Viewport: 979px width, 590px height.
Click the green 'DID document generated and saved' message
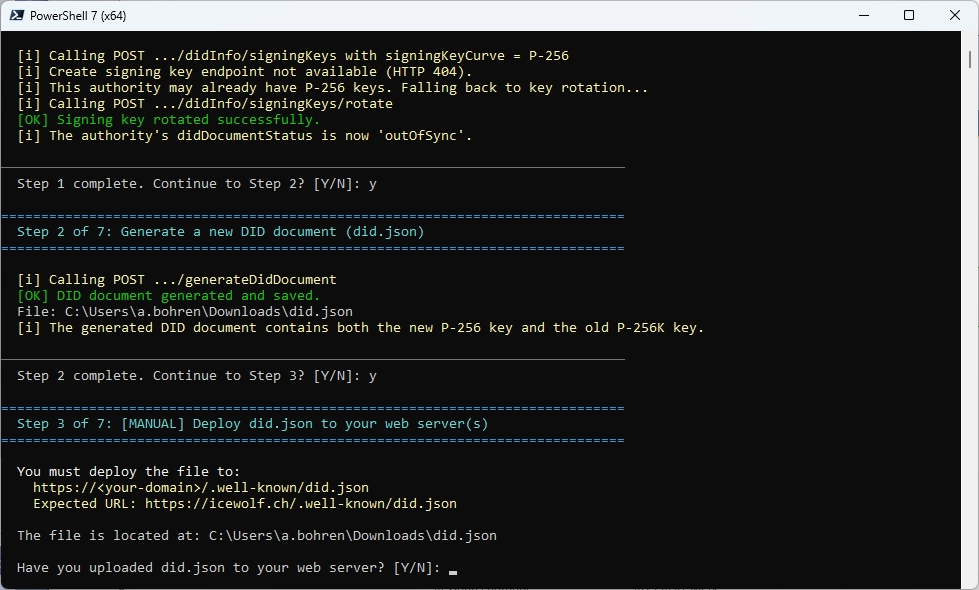point(168,296)
